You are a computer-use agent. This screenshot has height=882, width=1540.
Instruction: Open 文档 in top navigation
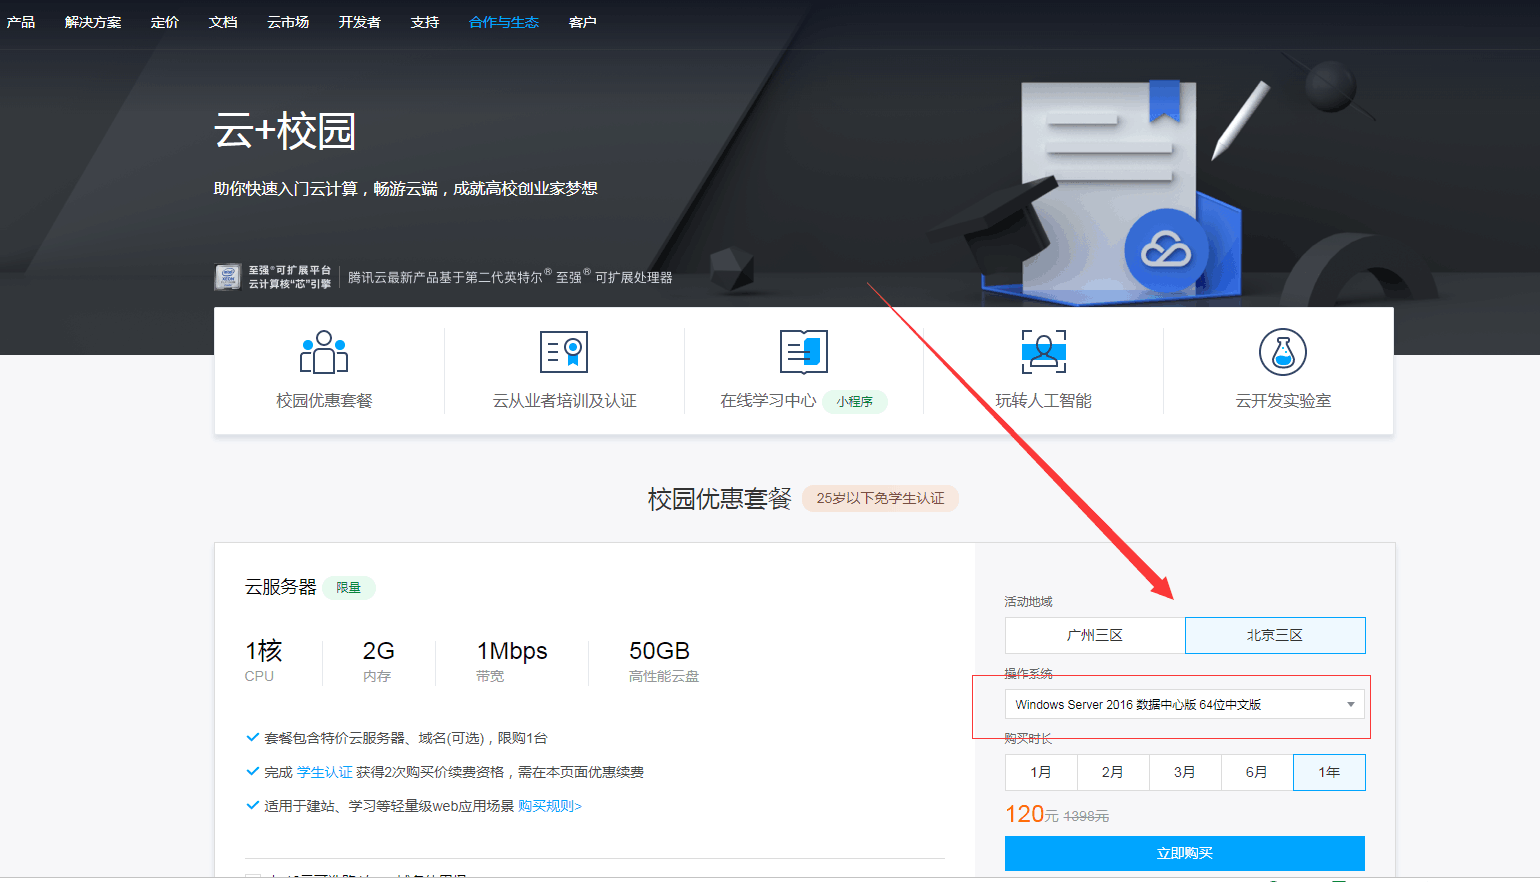coord(223,22)
